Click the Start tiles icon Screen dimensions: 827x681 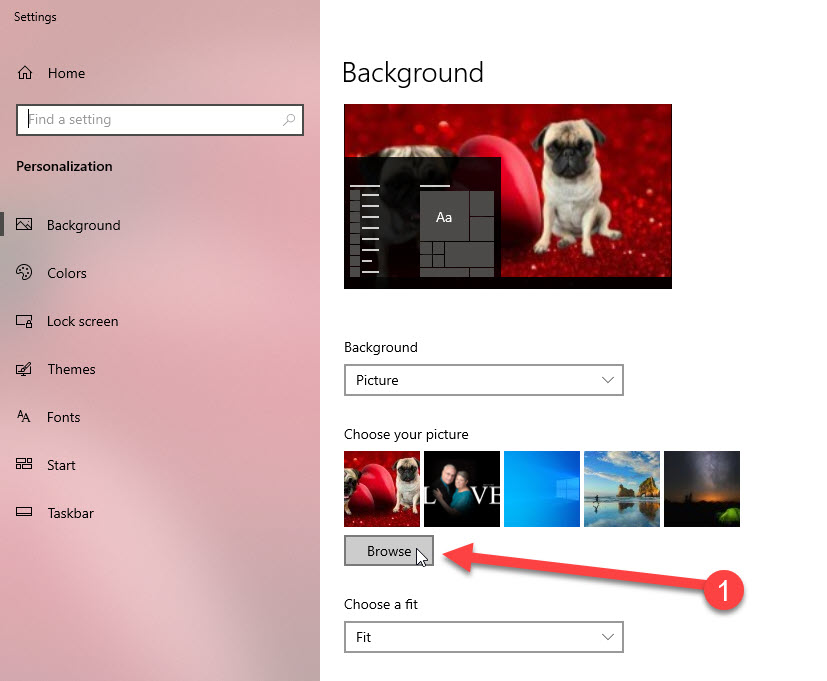pyautogui.click(x=26, y=465)
